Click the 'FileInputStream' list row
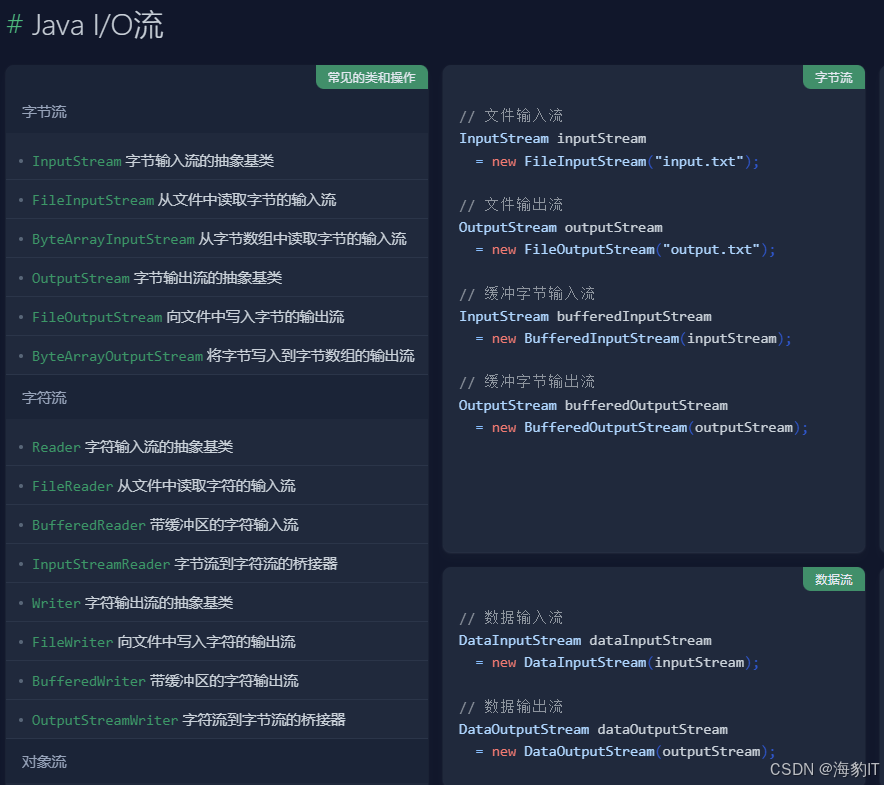Screen dimensions: 884x785 (217, 200)
